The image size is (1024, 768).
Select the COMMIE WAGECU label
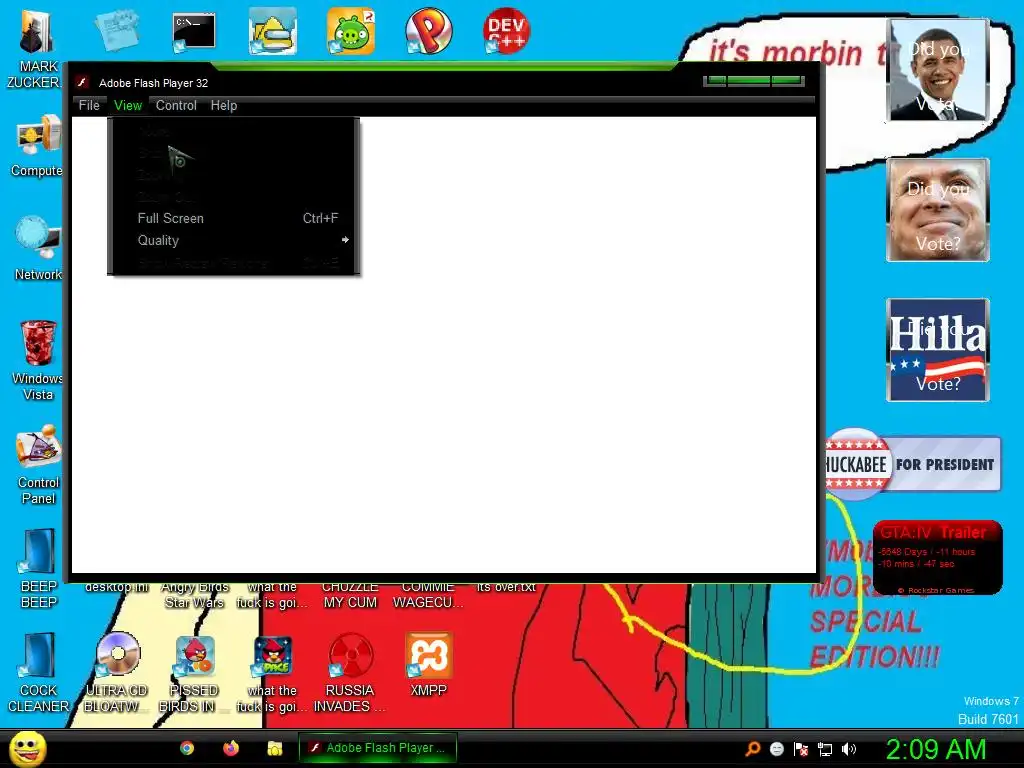pos(428,595)
